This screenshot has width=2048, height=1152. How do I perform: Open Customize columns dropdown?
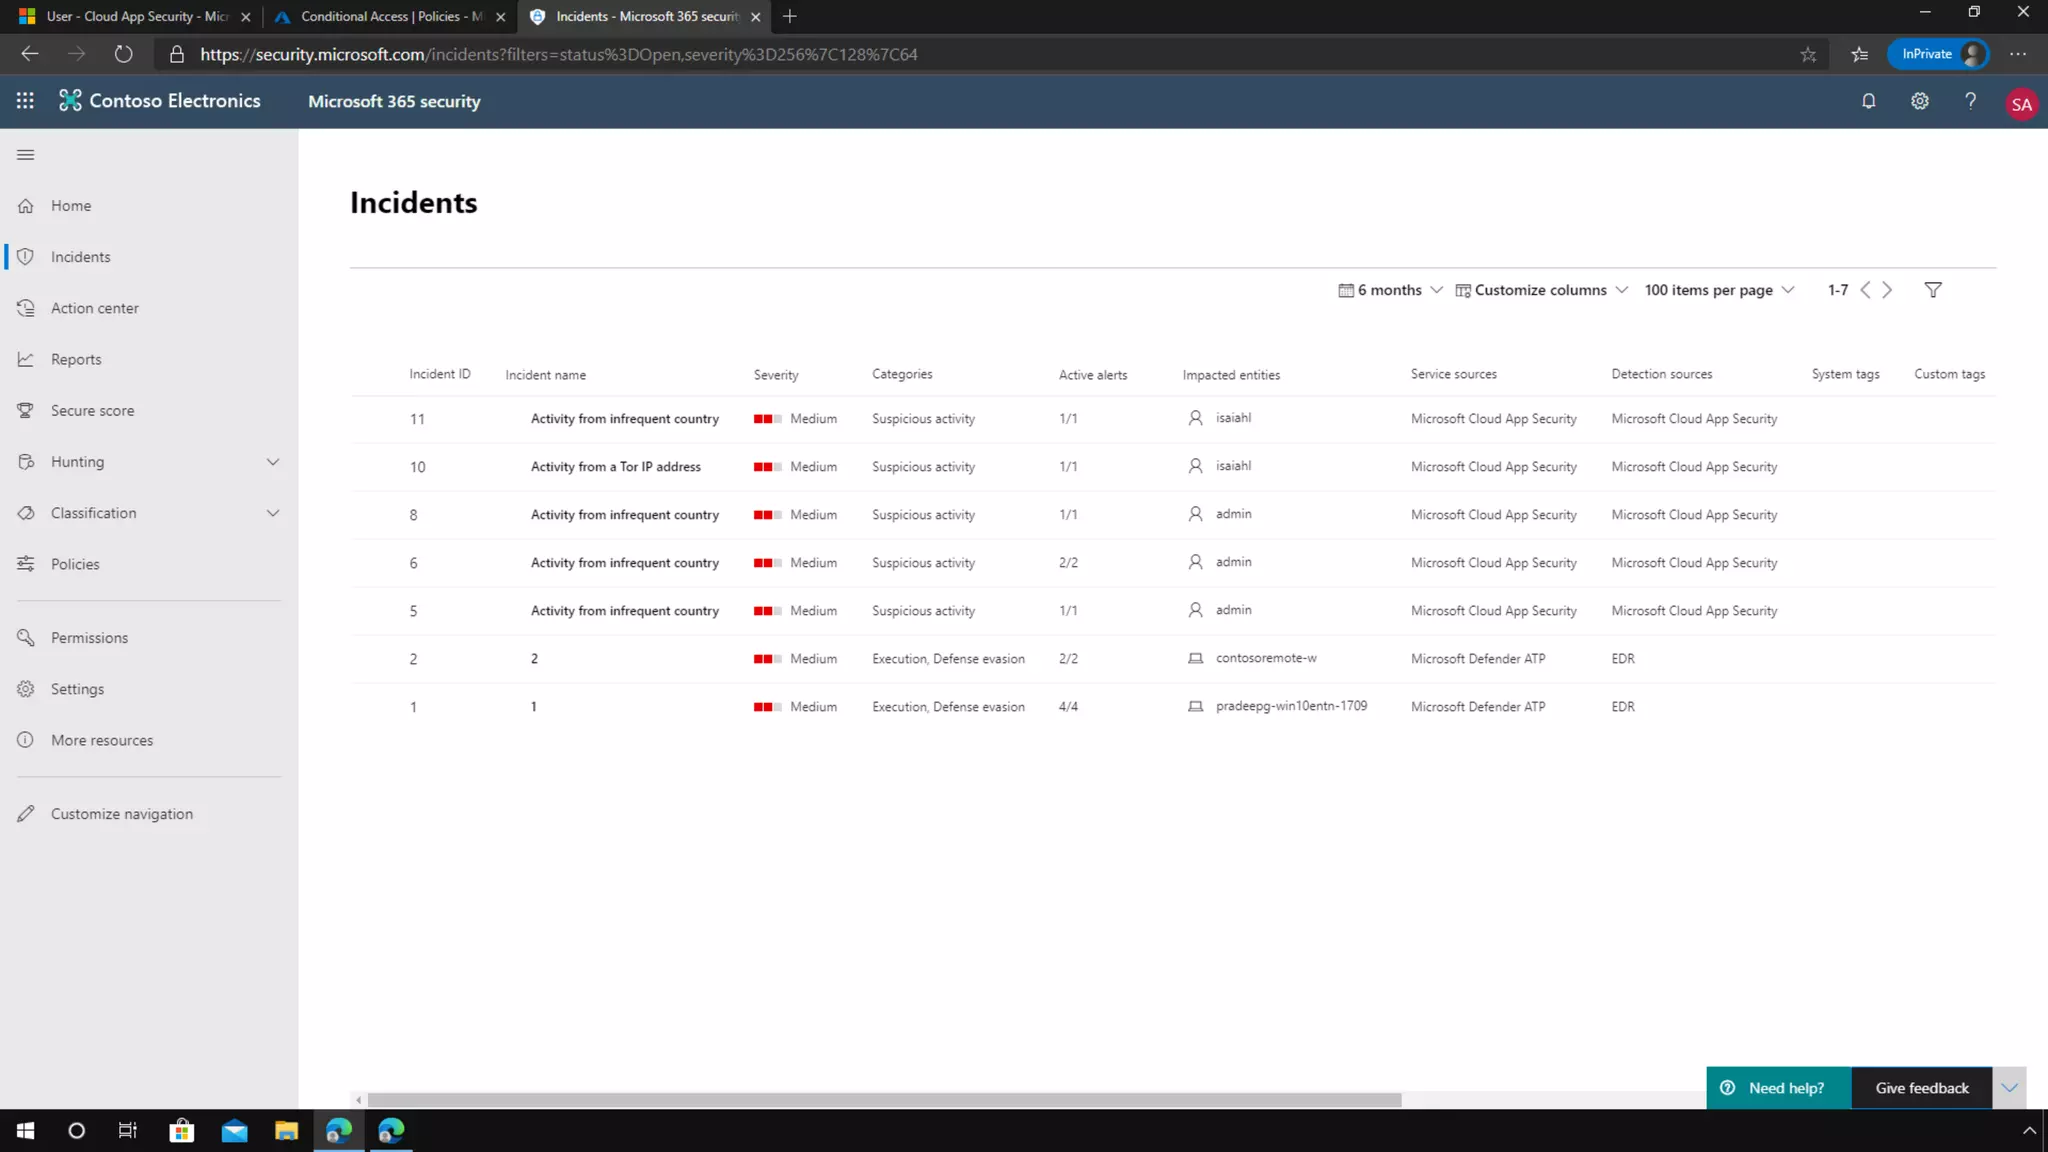(x=1541, y=290)
